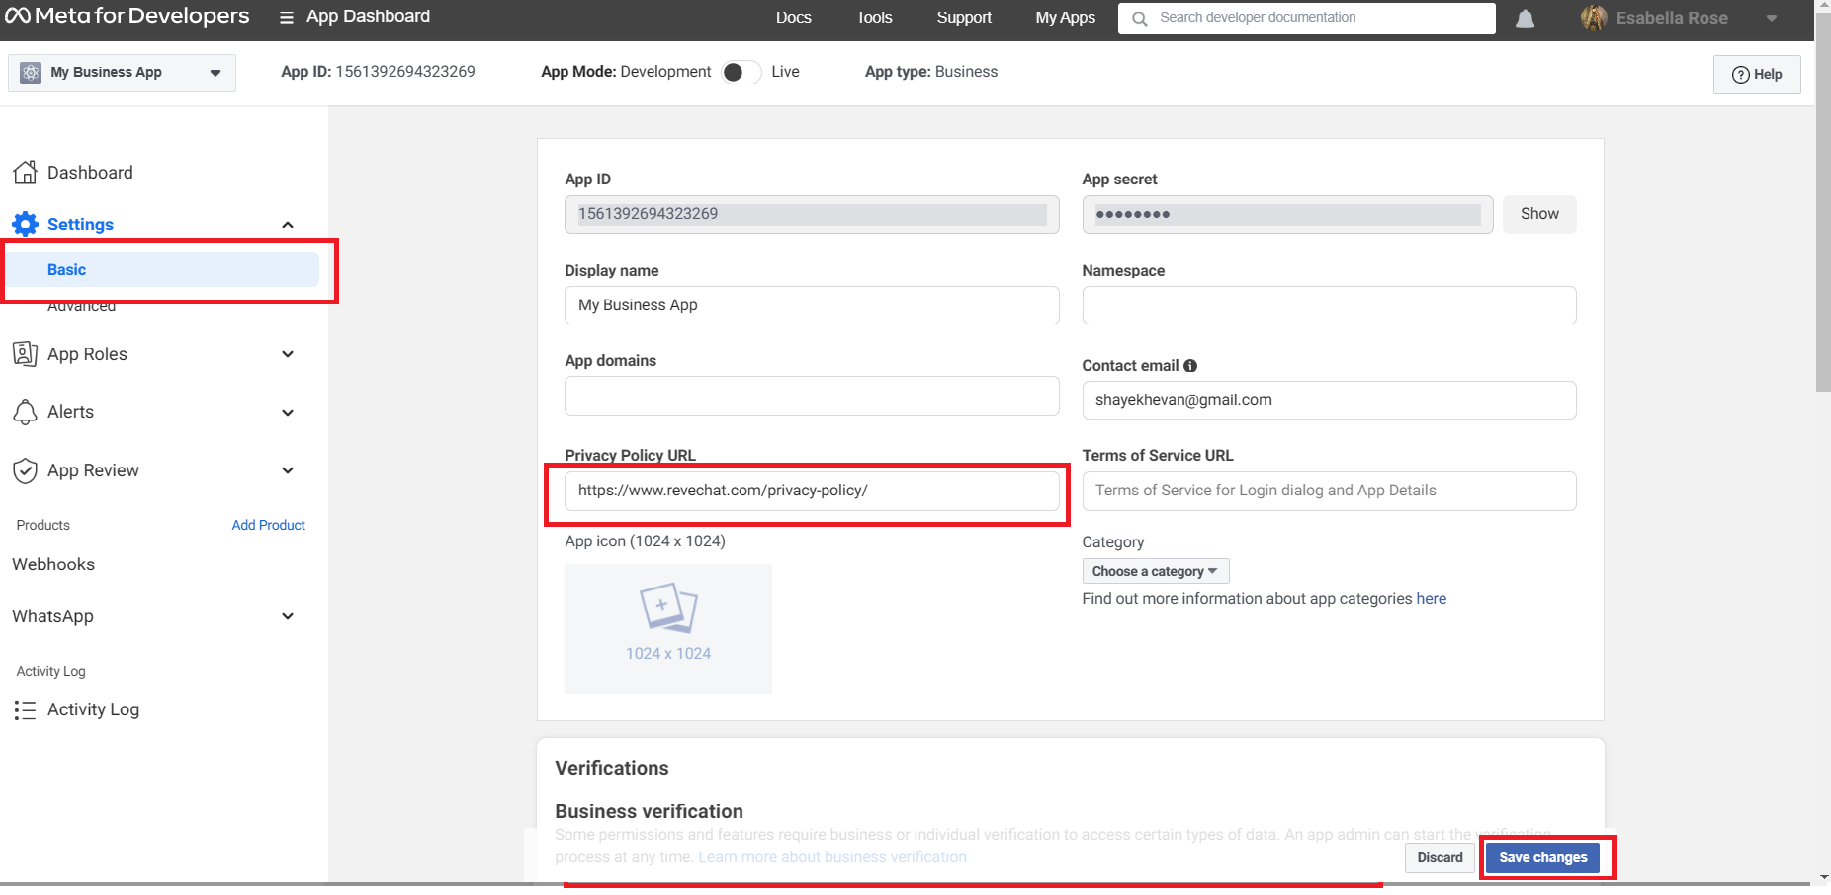Open the notifications bell
This screenshot has height=895, width=1831.
(1525, 19)
